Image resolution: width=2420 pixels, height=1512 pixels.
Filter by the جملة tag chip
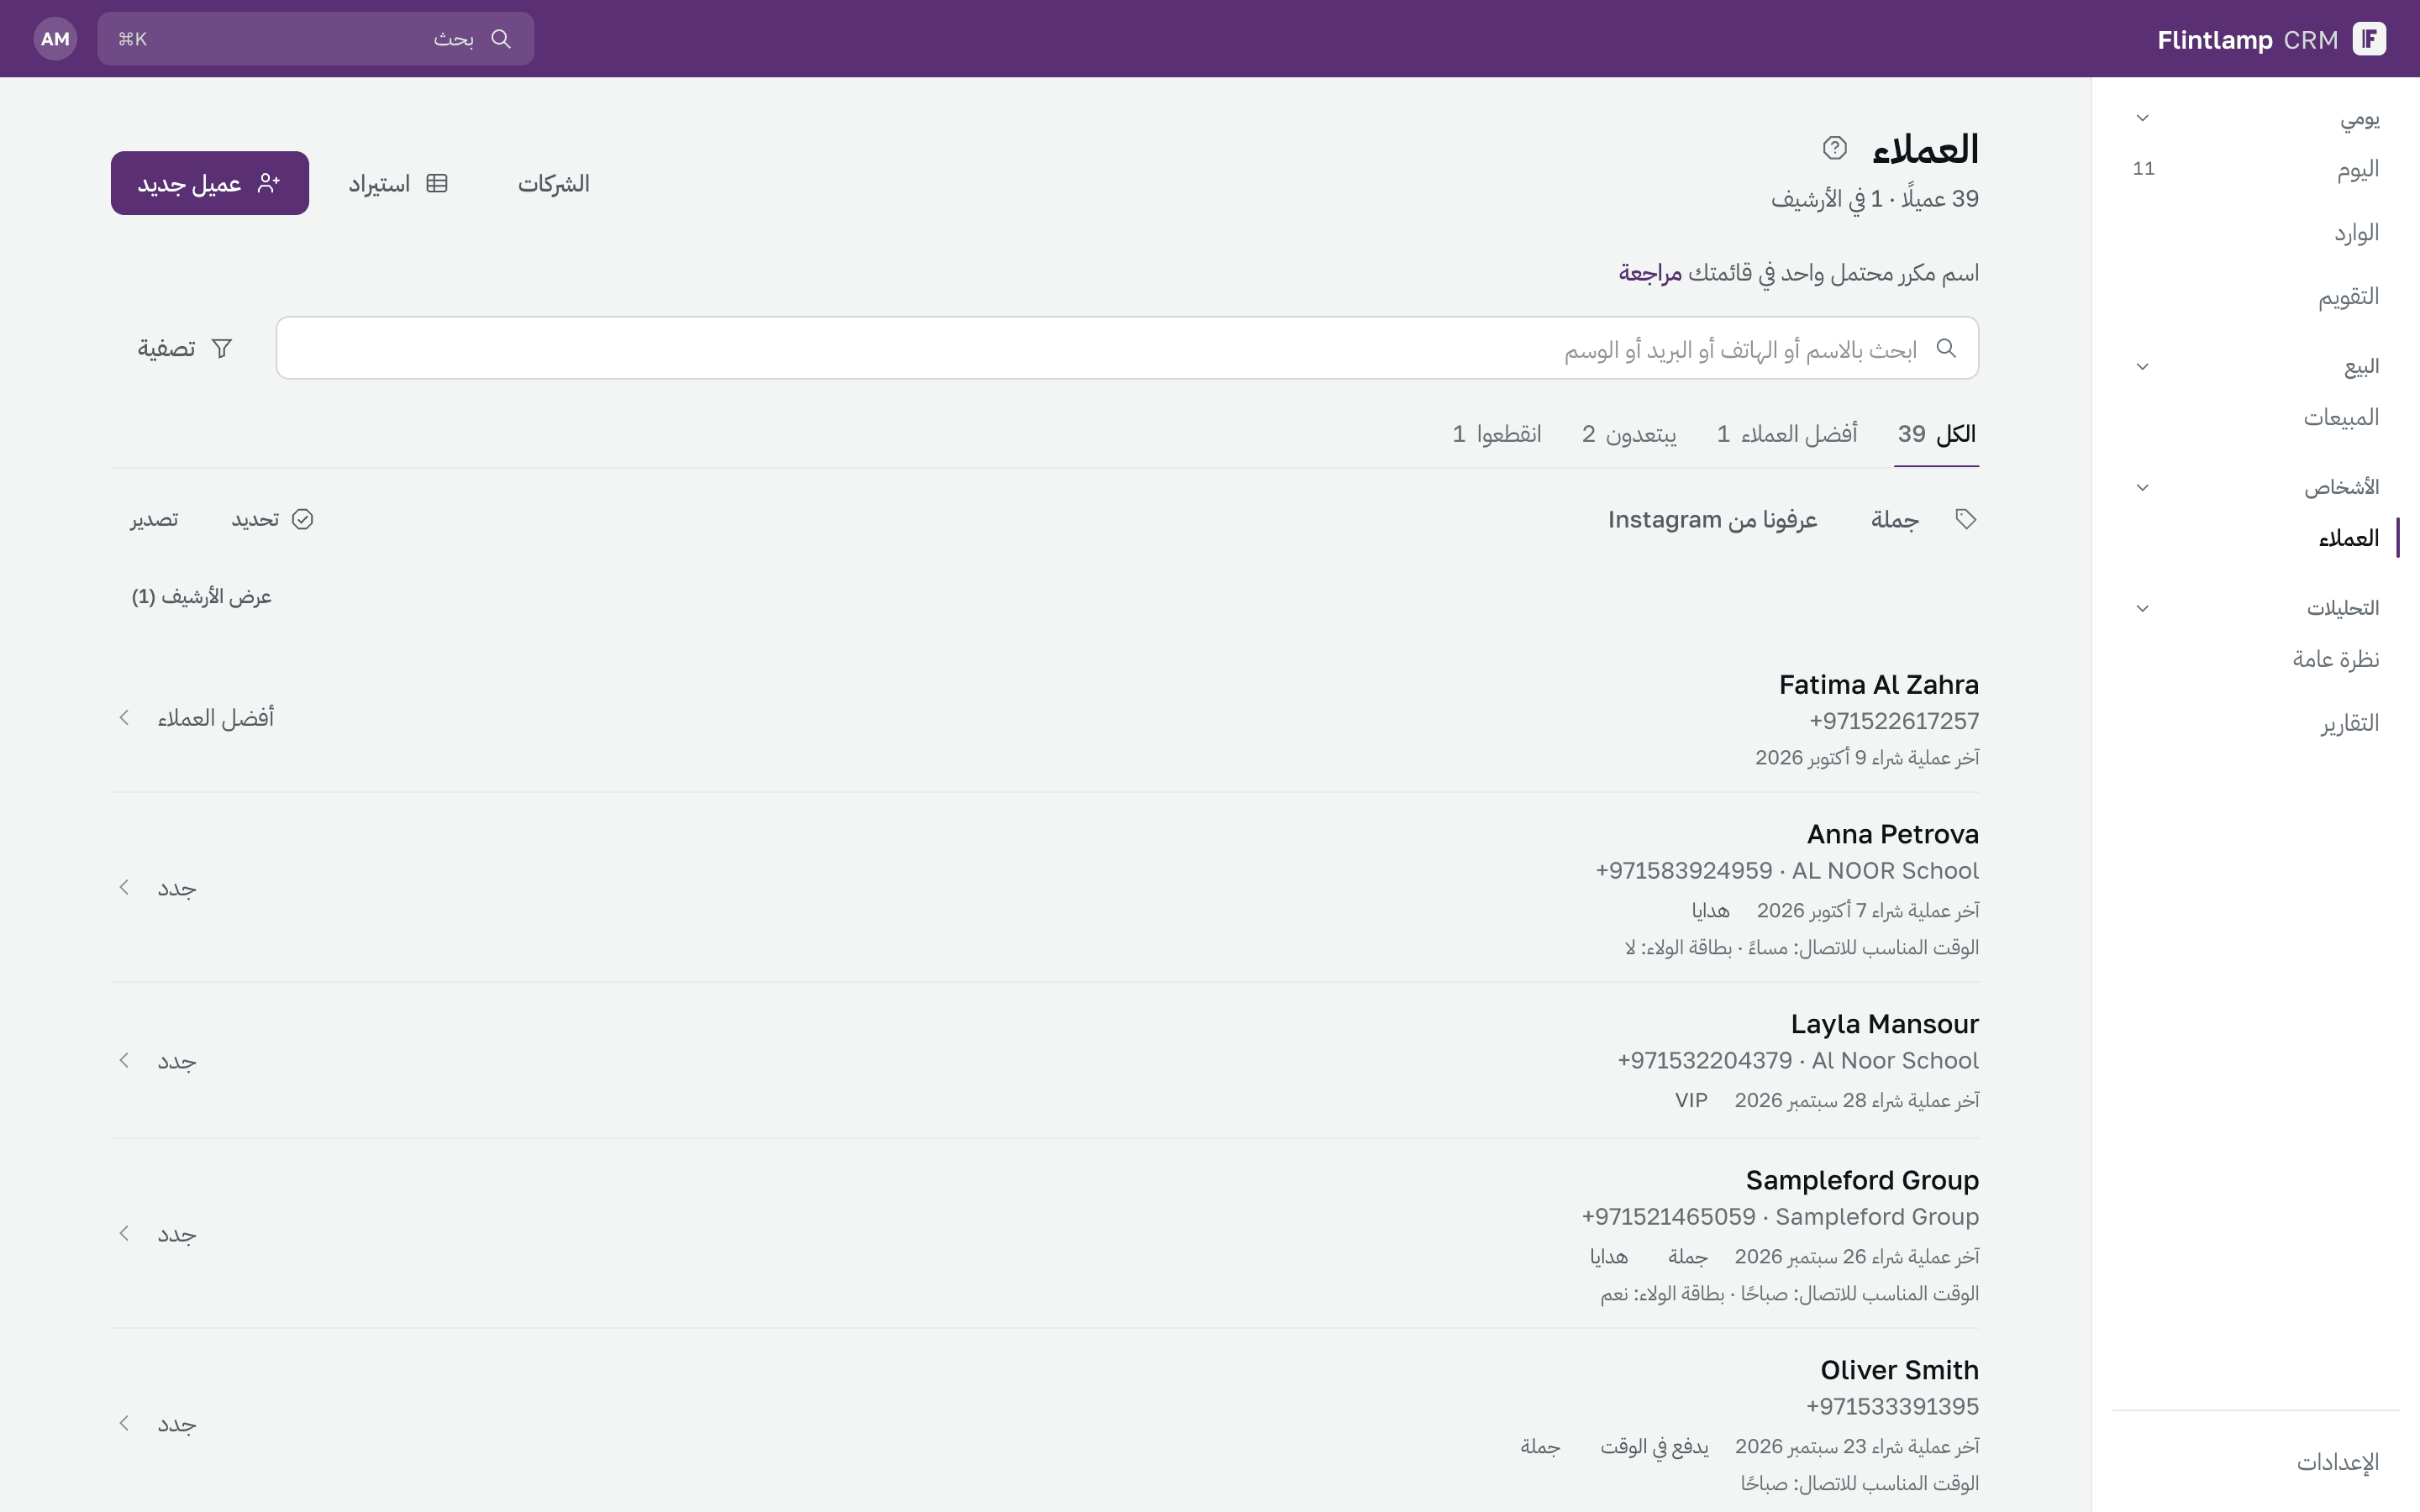tap(1895, 519)
